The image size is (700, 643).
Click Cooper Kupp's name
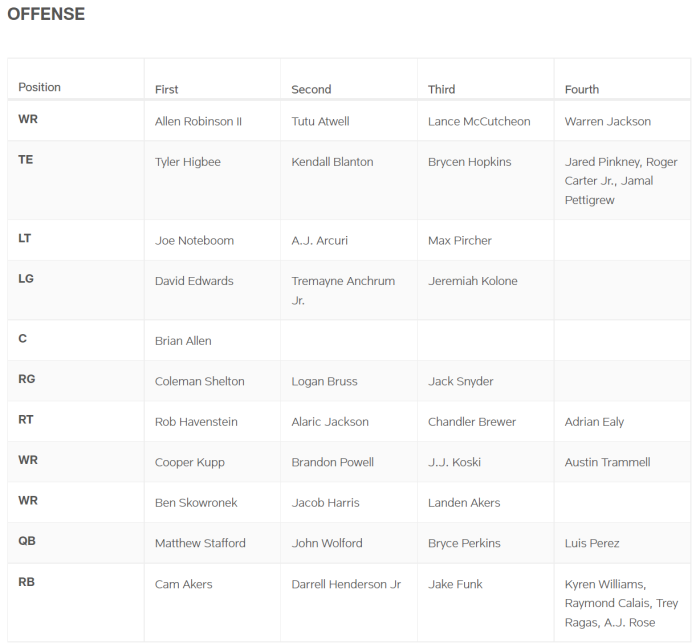(190, 463)
